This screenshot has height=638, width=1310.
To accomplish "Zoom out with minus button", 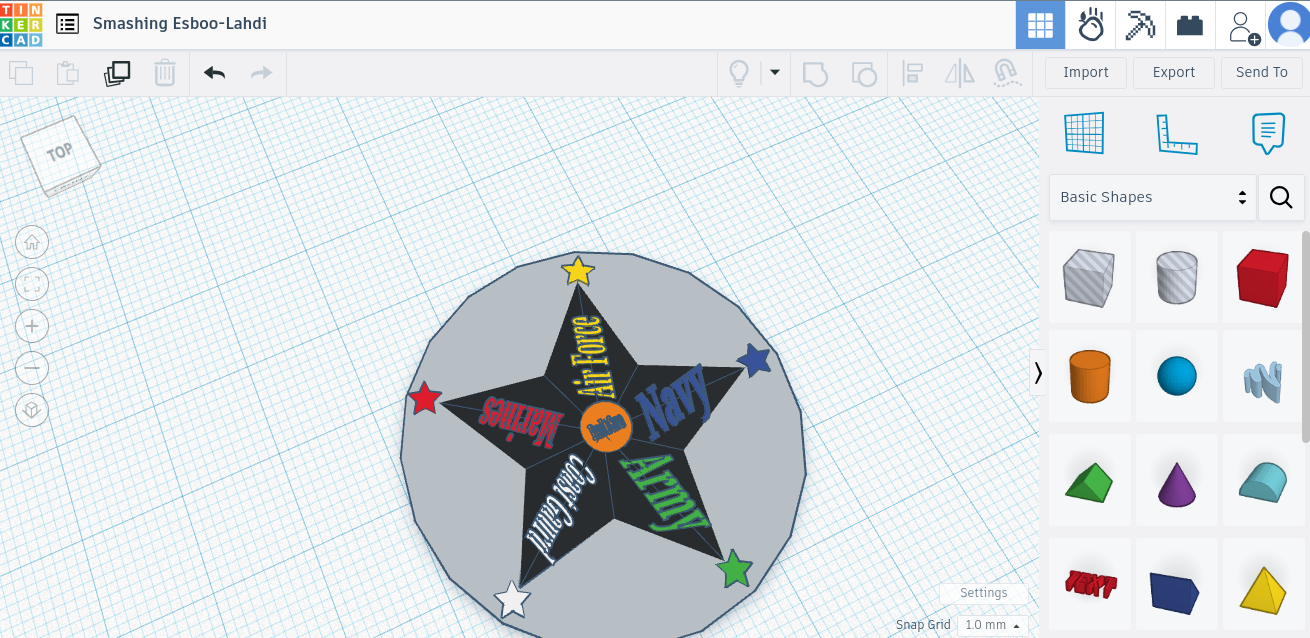I will point(32,368).
